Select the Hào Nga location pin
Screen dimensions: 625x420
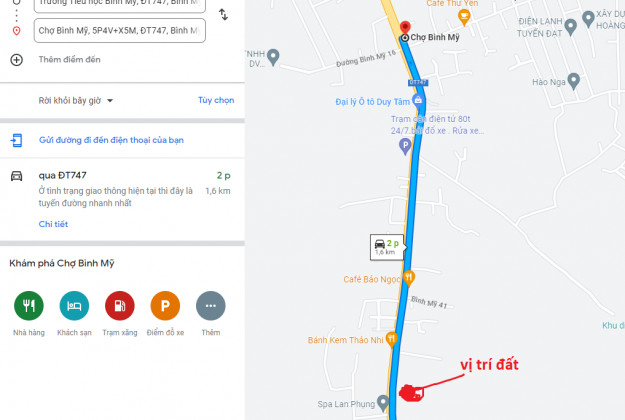(x=573, y=81)
